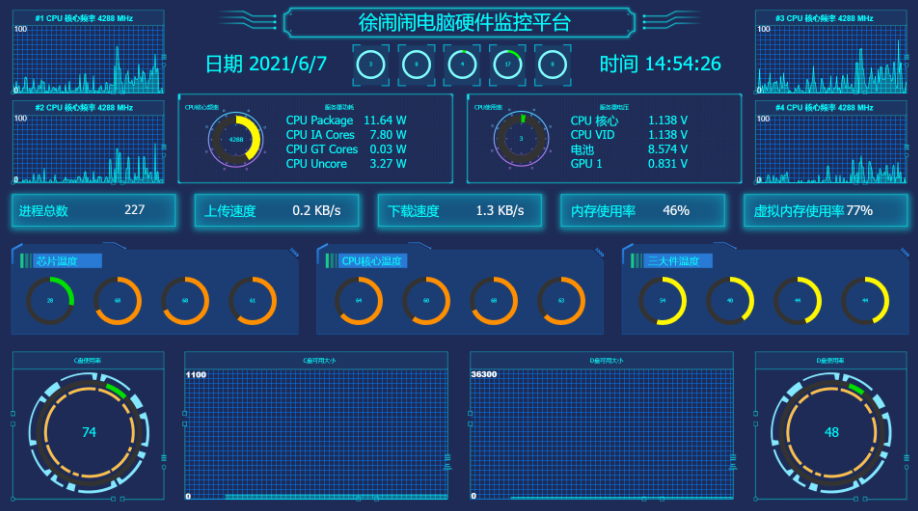Click the C drive usage gauge showing 74

89,432
